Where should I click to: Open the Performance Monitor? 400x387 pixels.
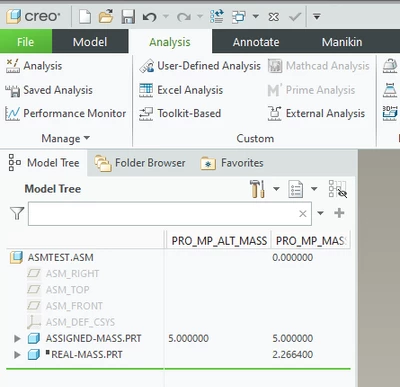tap(66, 113)
